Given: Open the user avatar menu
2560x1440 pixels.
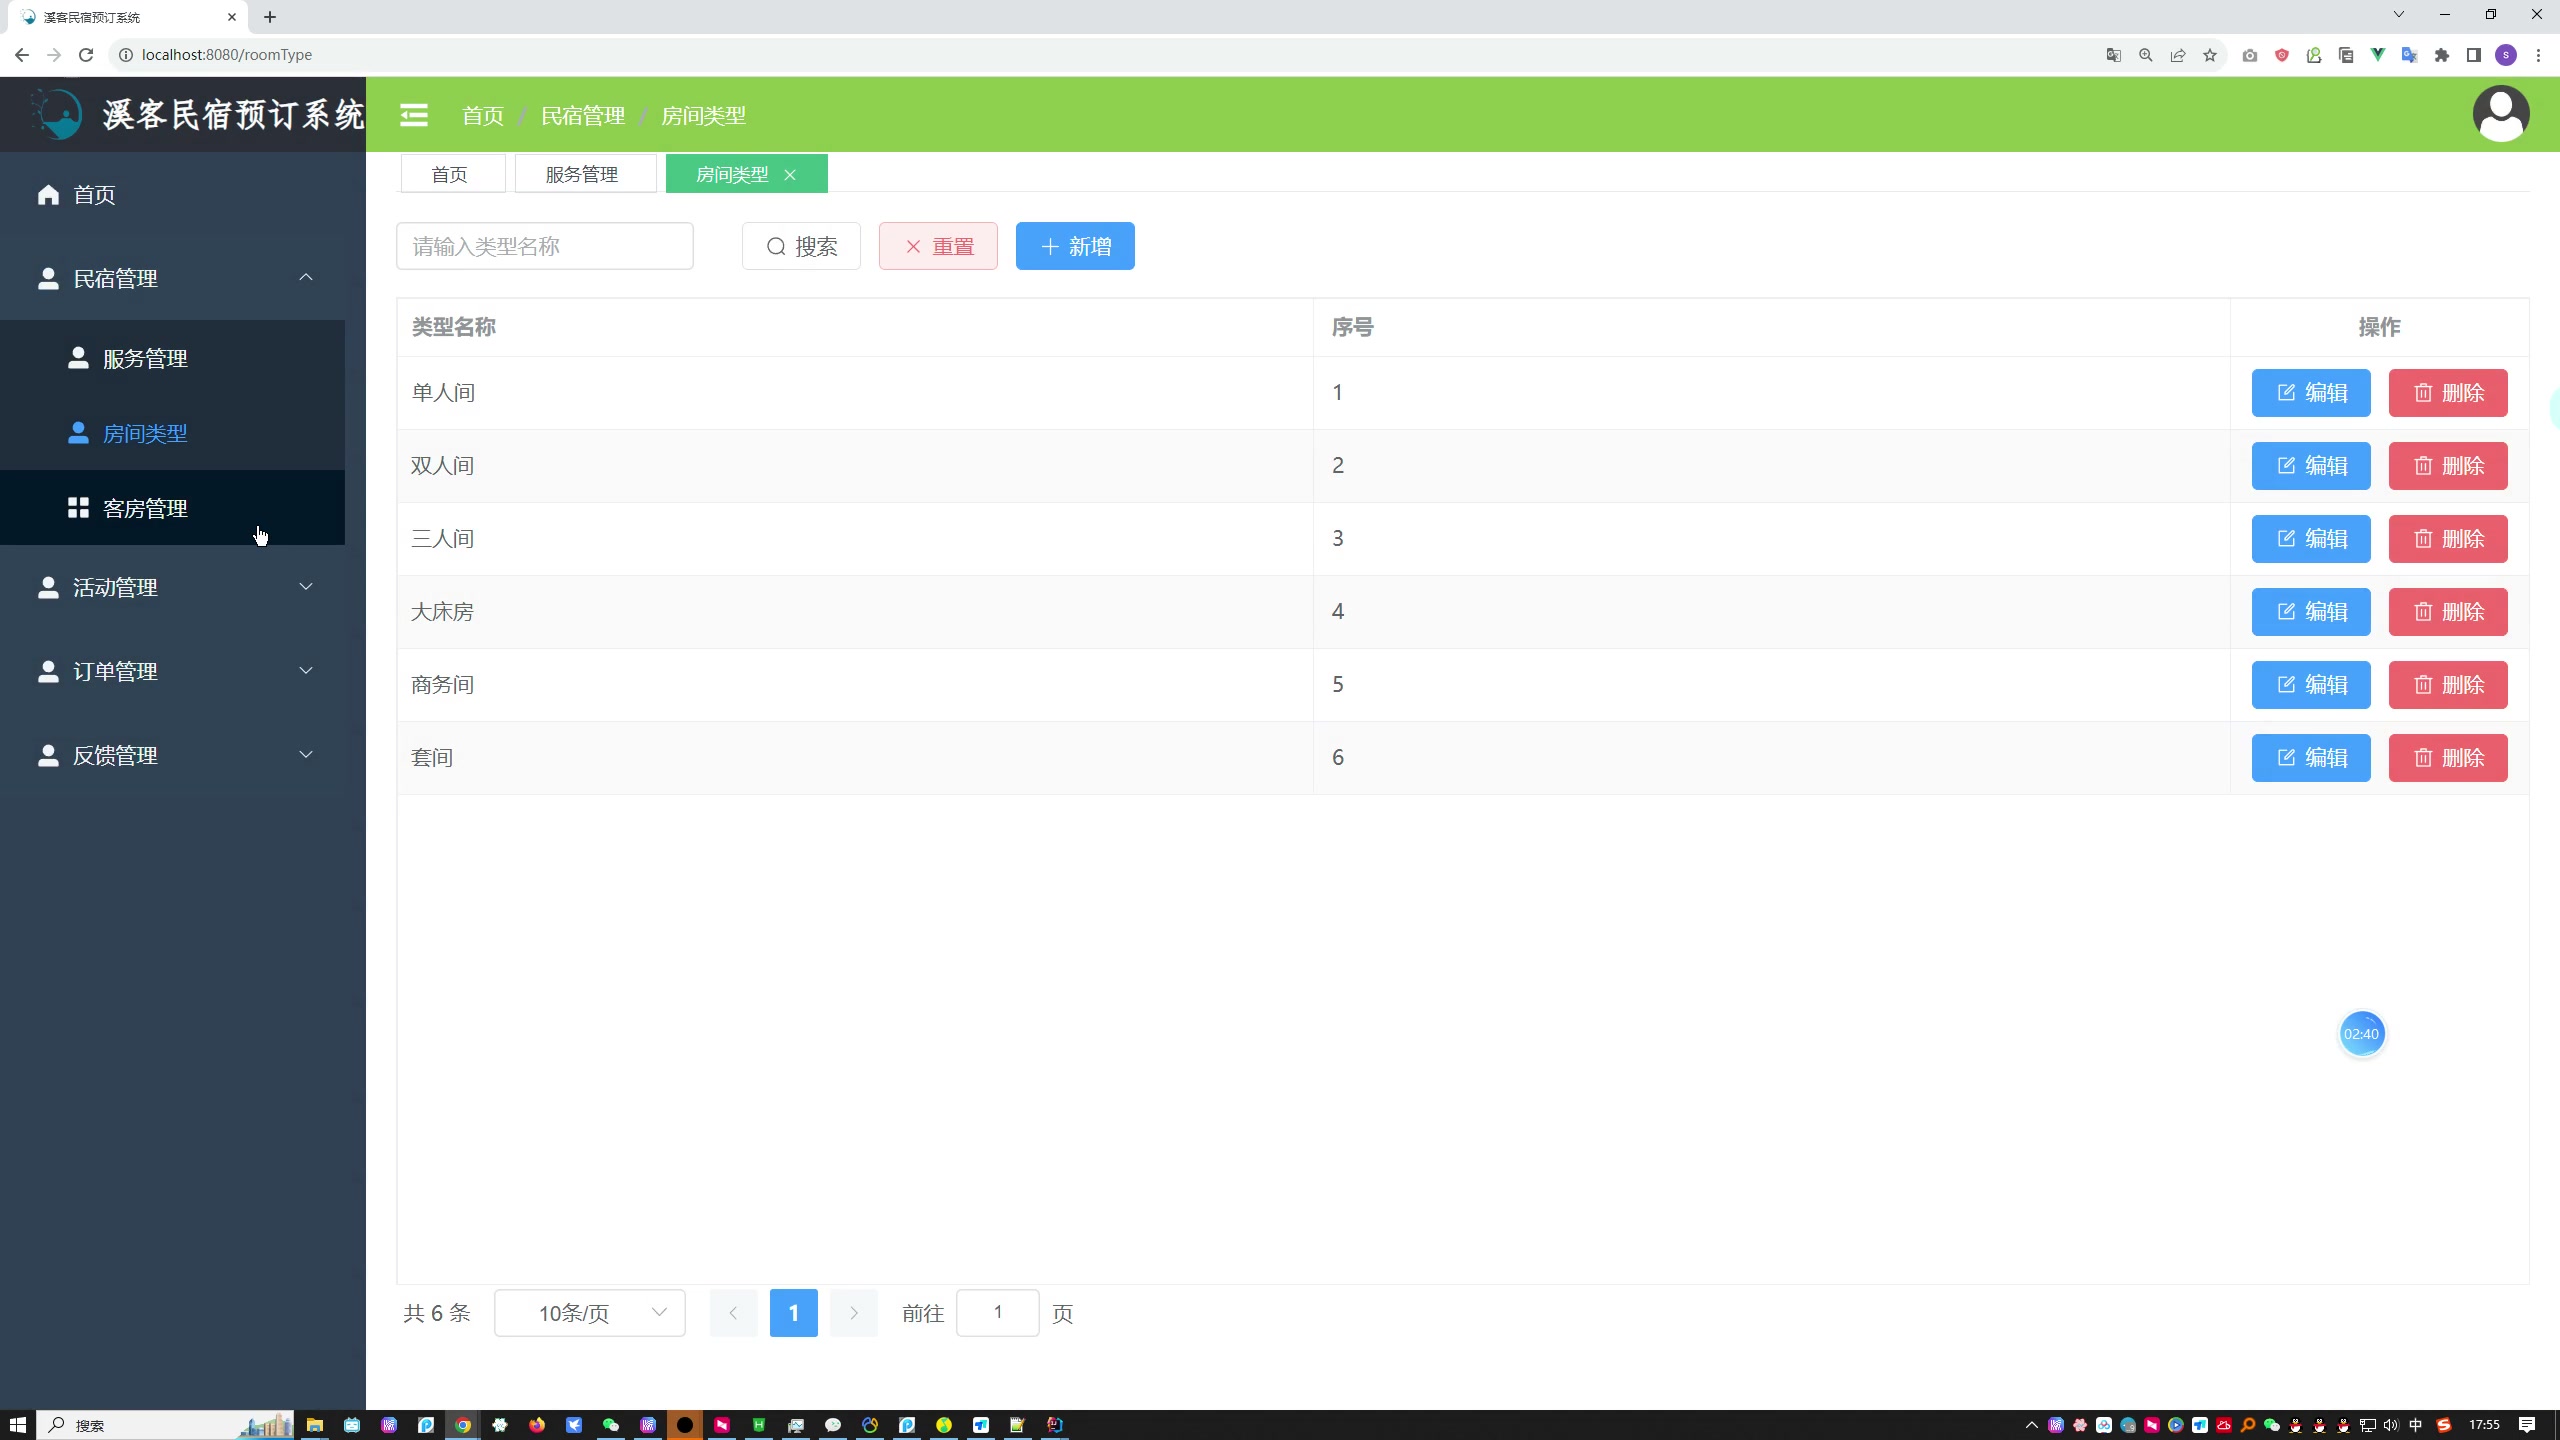Looking at the screenshot, I should click(2501, 114).
